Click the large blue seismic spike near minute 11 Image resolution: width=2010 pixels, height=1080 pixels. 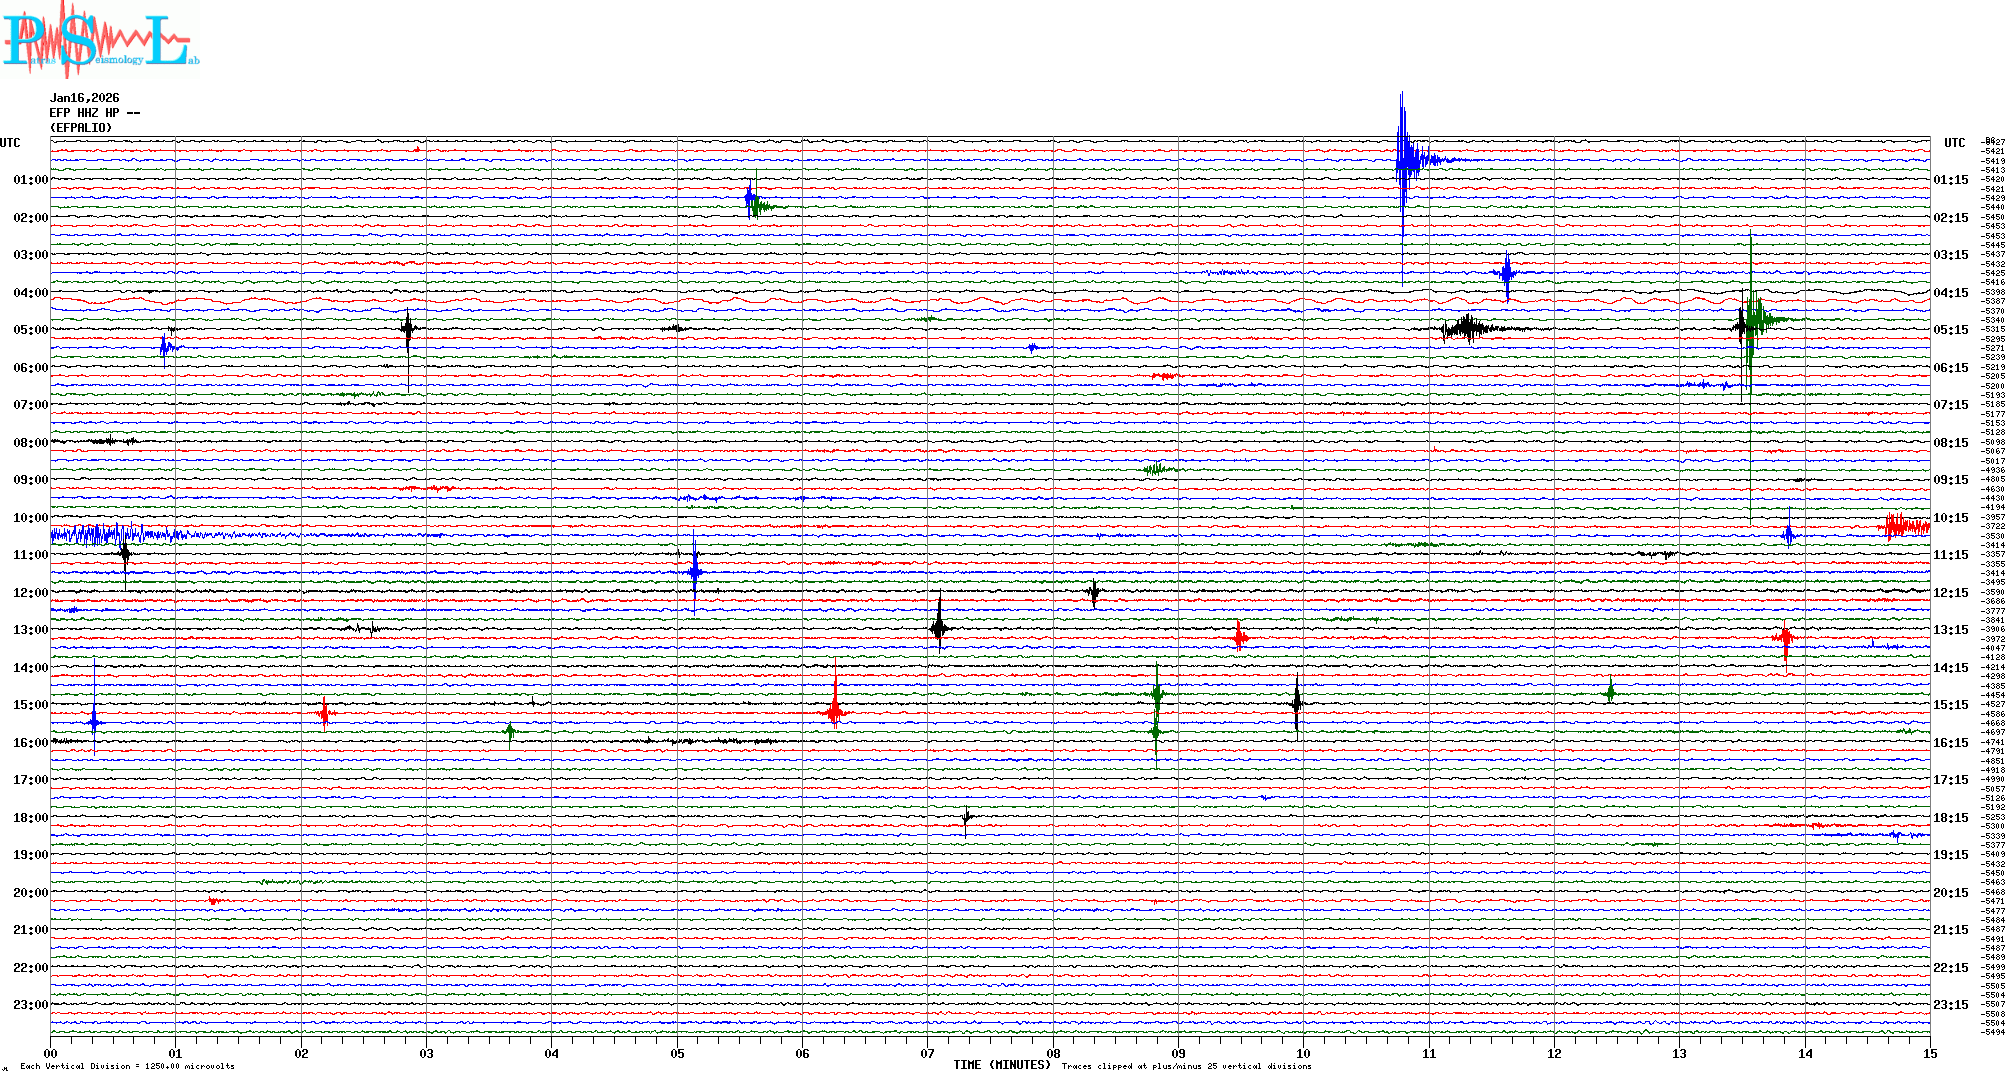click(x=1405, y=158)
